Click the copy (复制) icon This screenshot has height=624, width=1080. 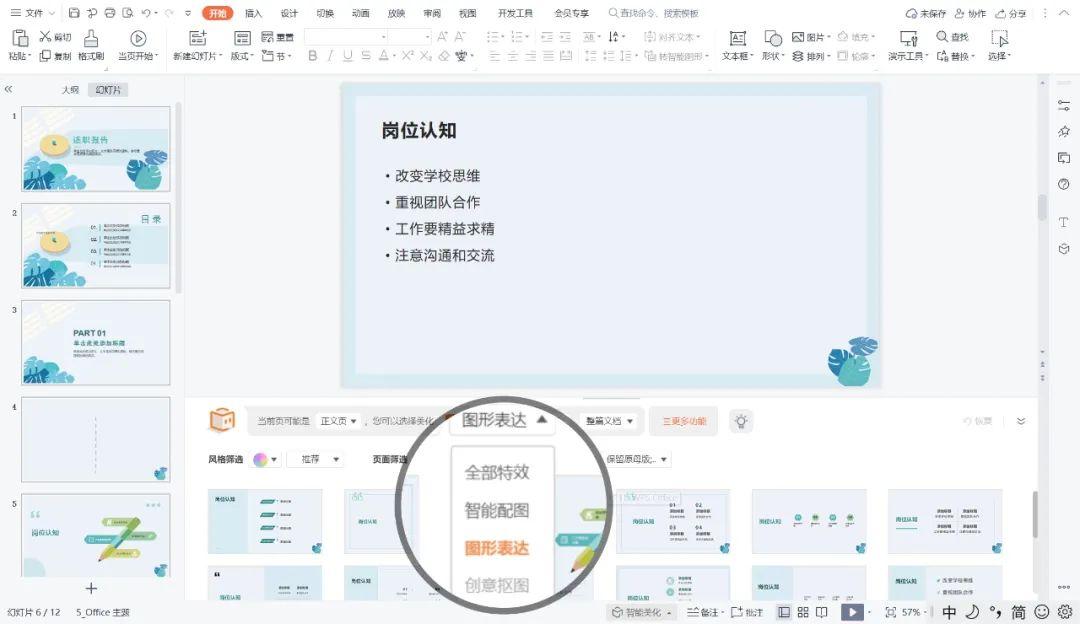tap(45, 56)
